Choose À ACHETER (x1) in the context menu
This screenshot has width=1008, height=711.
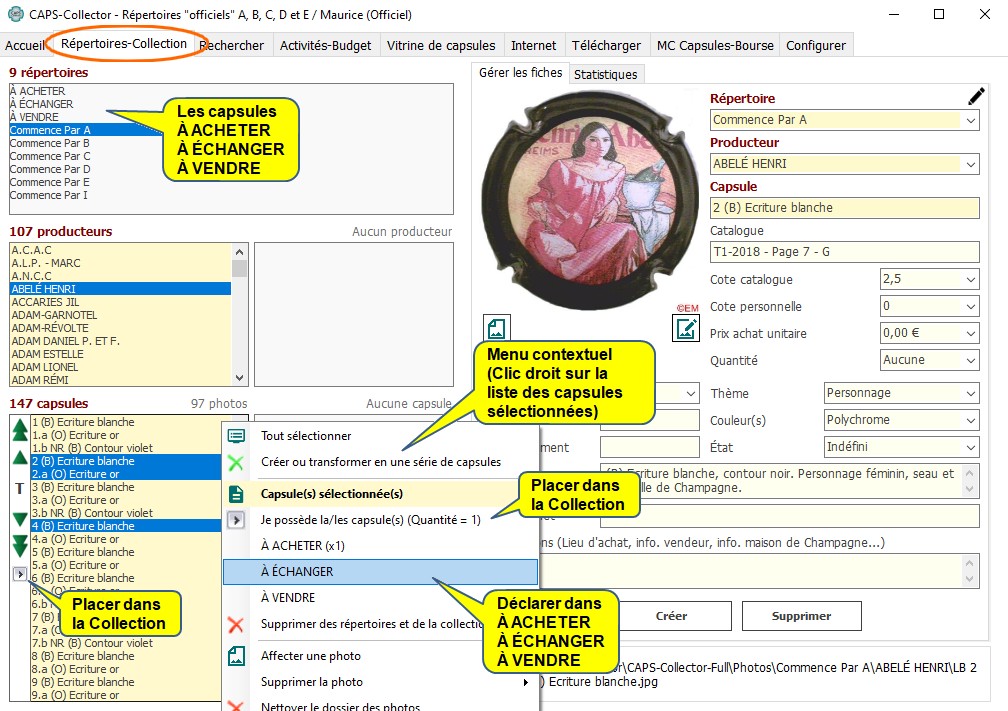coord(381,546)
